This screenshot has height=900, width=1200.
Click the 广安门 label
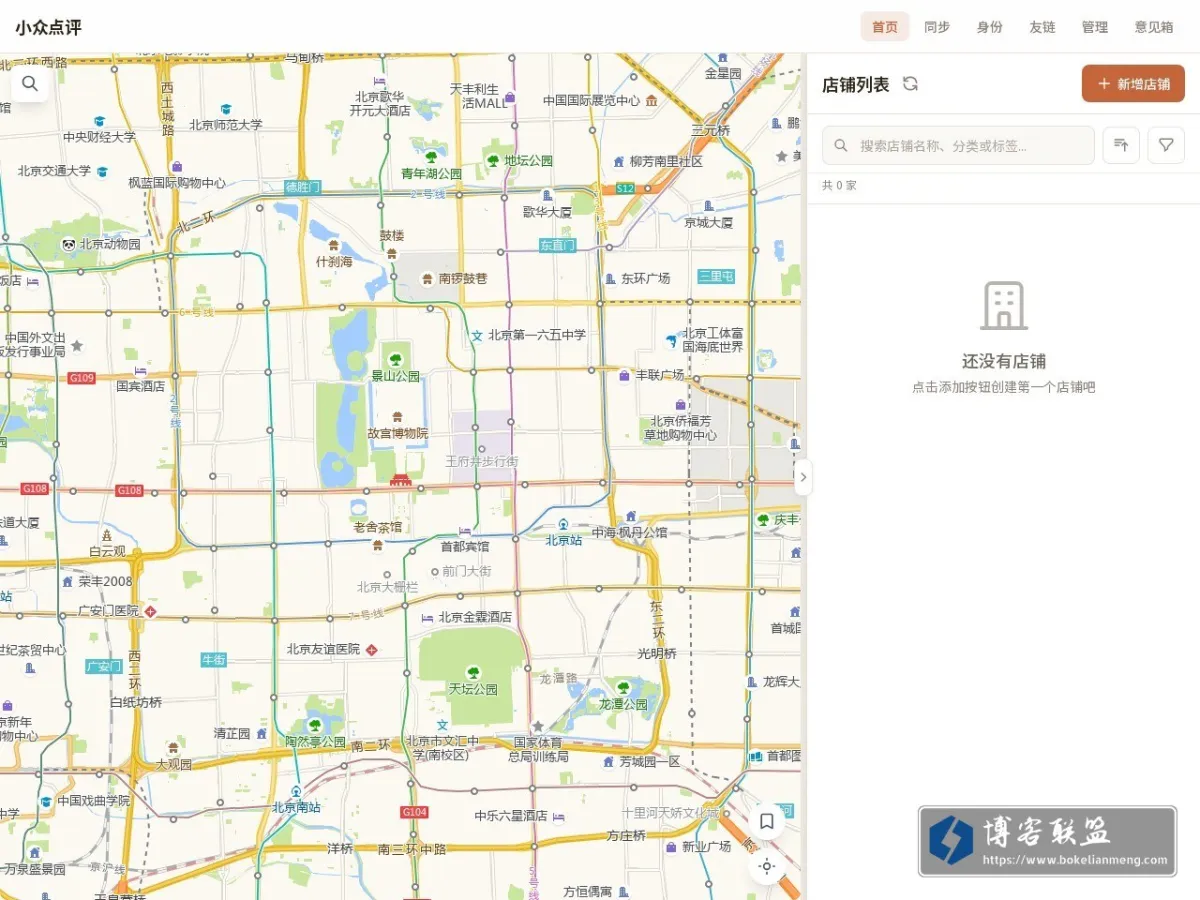tap(104, 666)
